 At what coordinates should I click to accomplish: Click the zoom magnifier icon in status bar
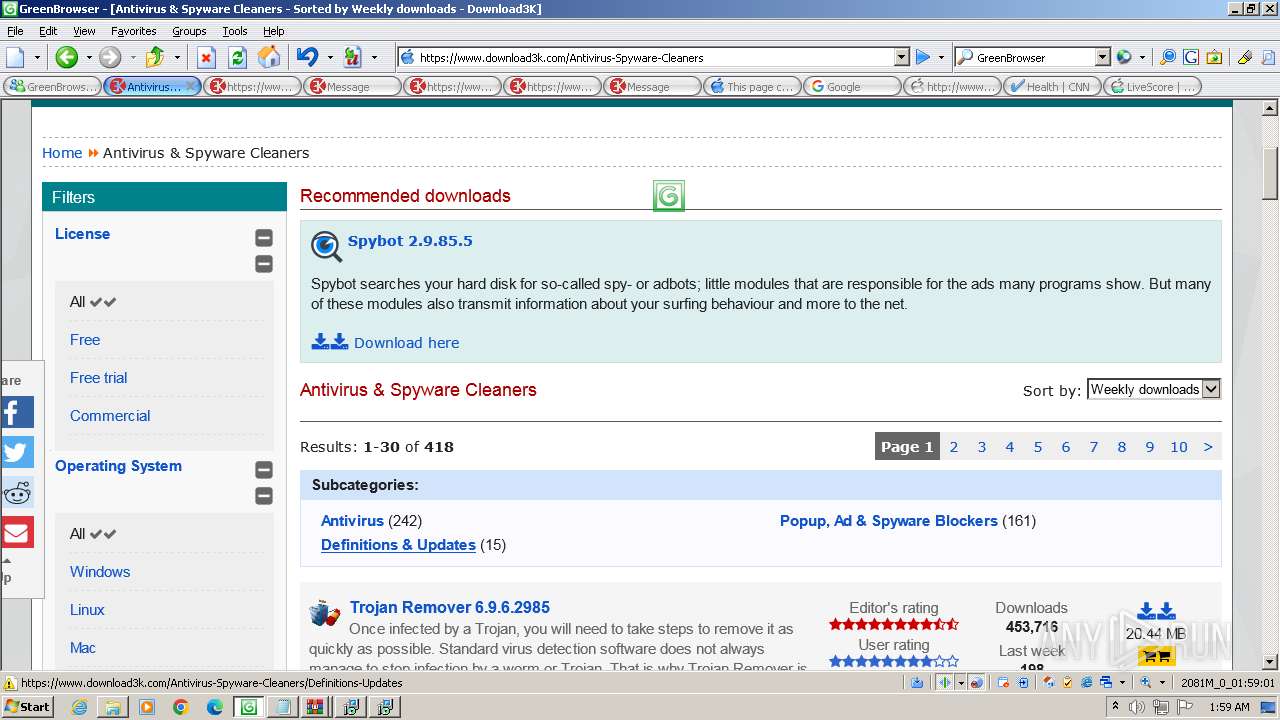[x=1146, y=682]
